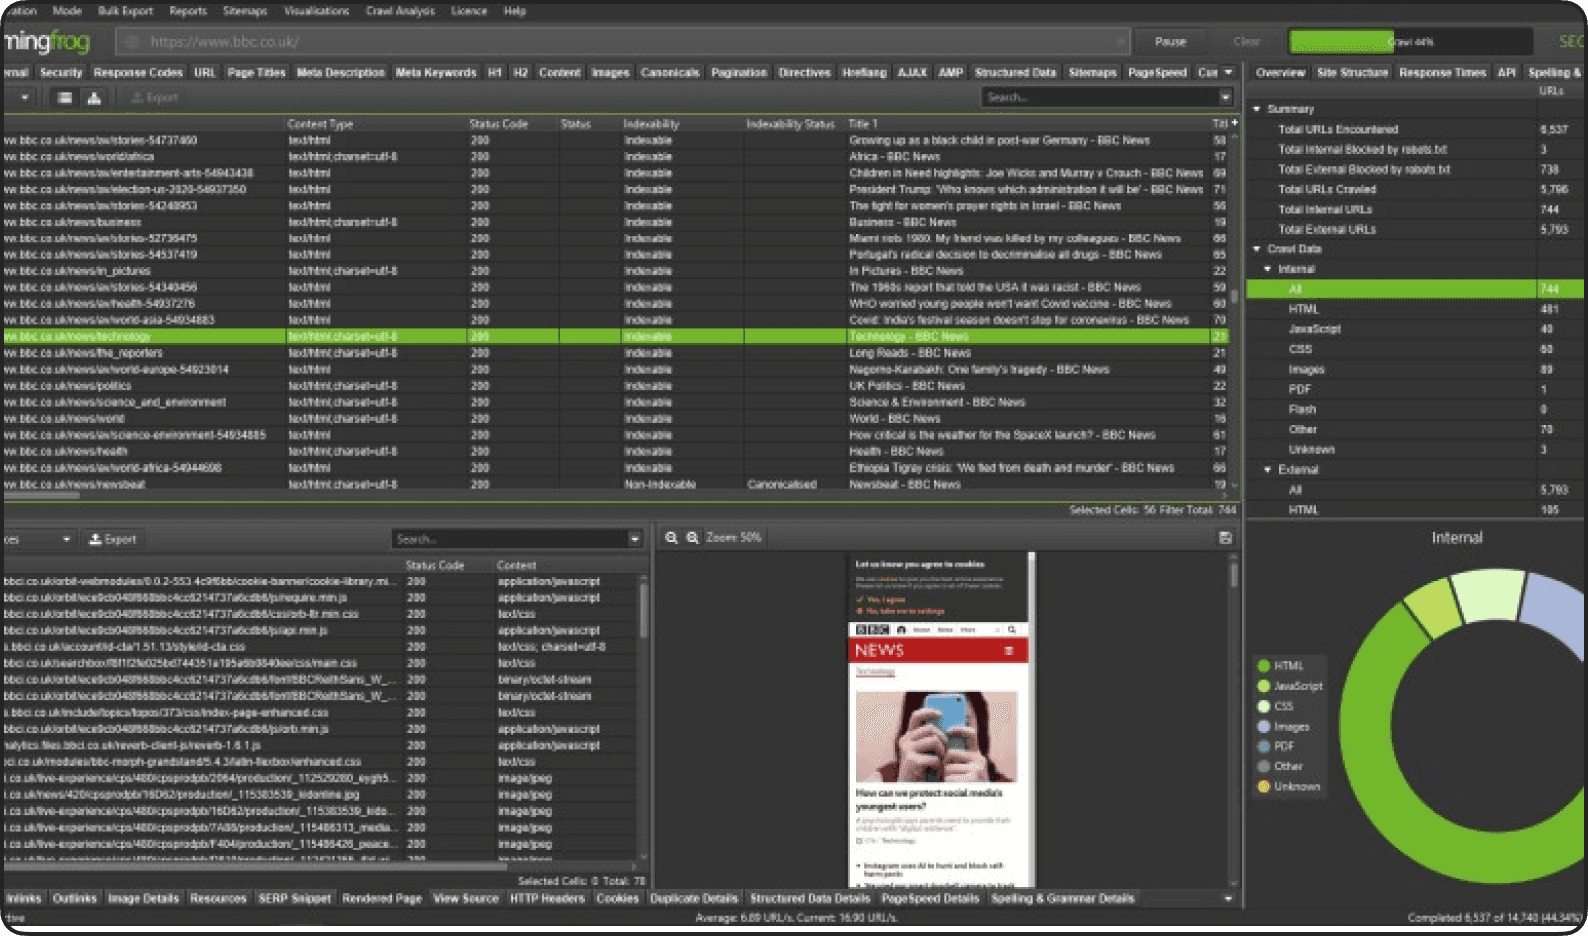Save the rendered page screenshot icon

pos(1225,538)
